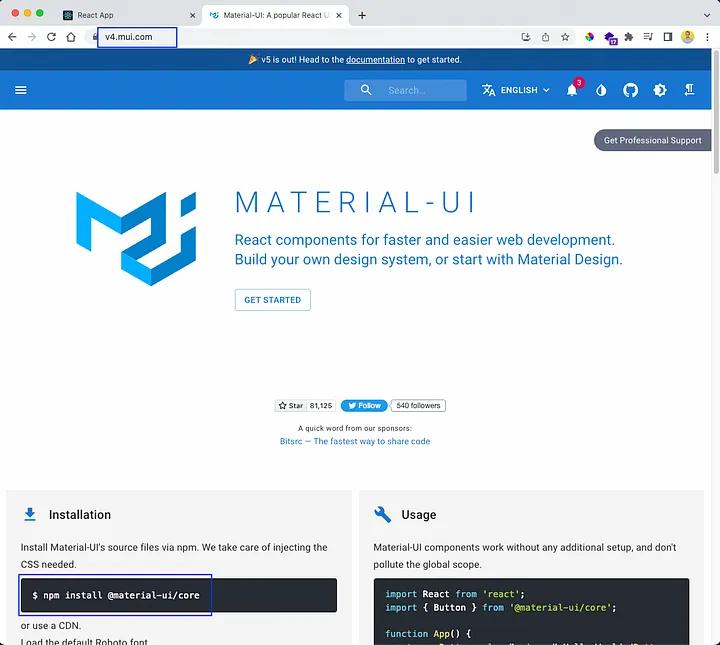Open a new browser tab

pyautogui.click(x=362, y=16)
